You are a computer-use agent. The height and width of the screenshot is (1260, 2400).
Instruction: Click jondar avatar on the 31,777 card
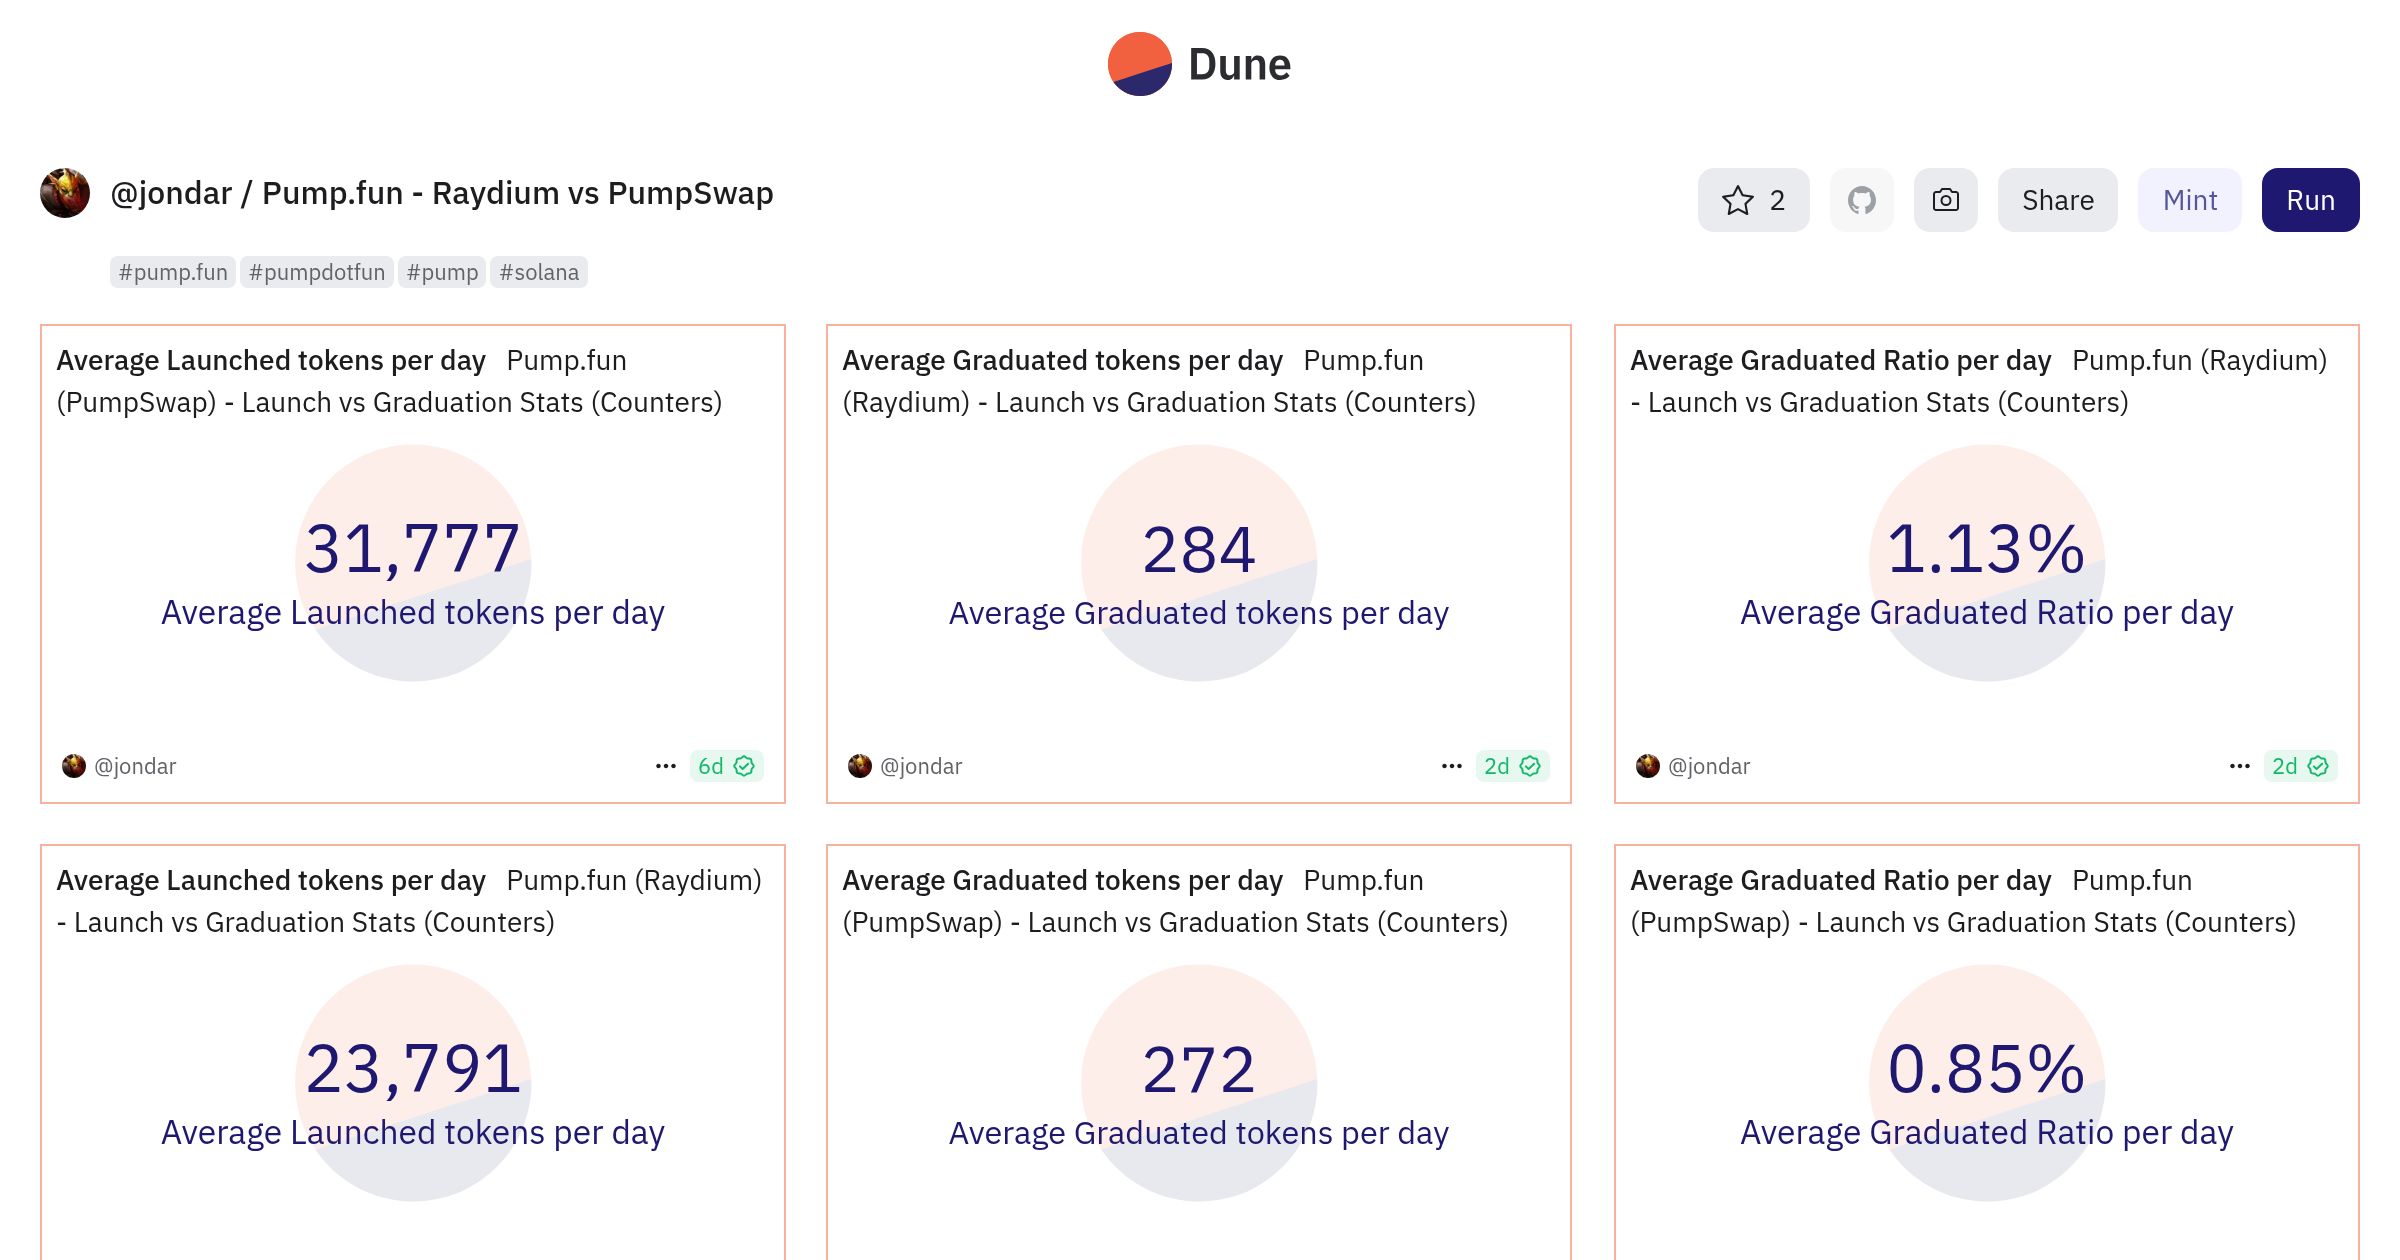click(74, 766)
